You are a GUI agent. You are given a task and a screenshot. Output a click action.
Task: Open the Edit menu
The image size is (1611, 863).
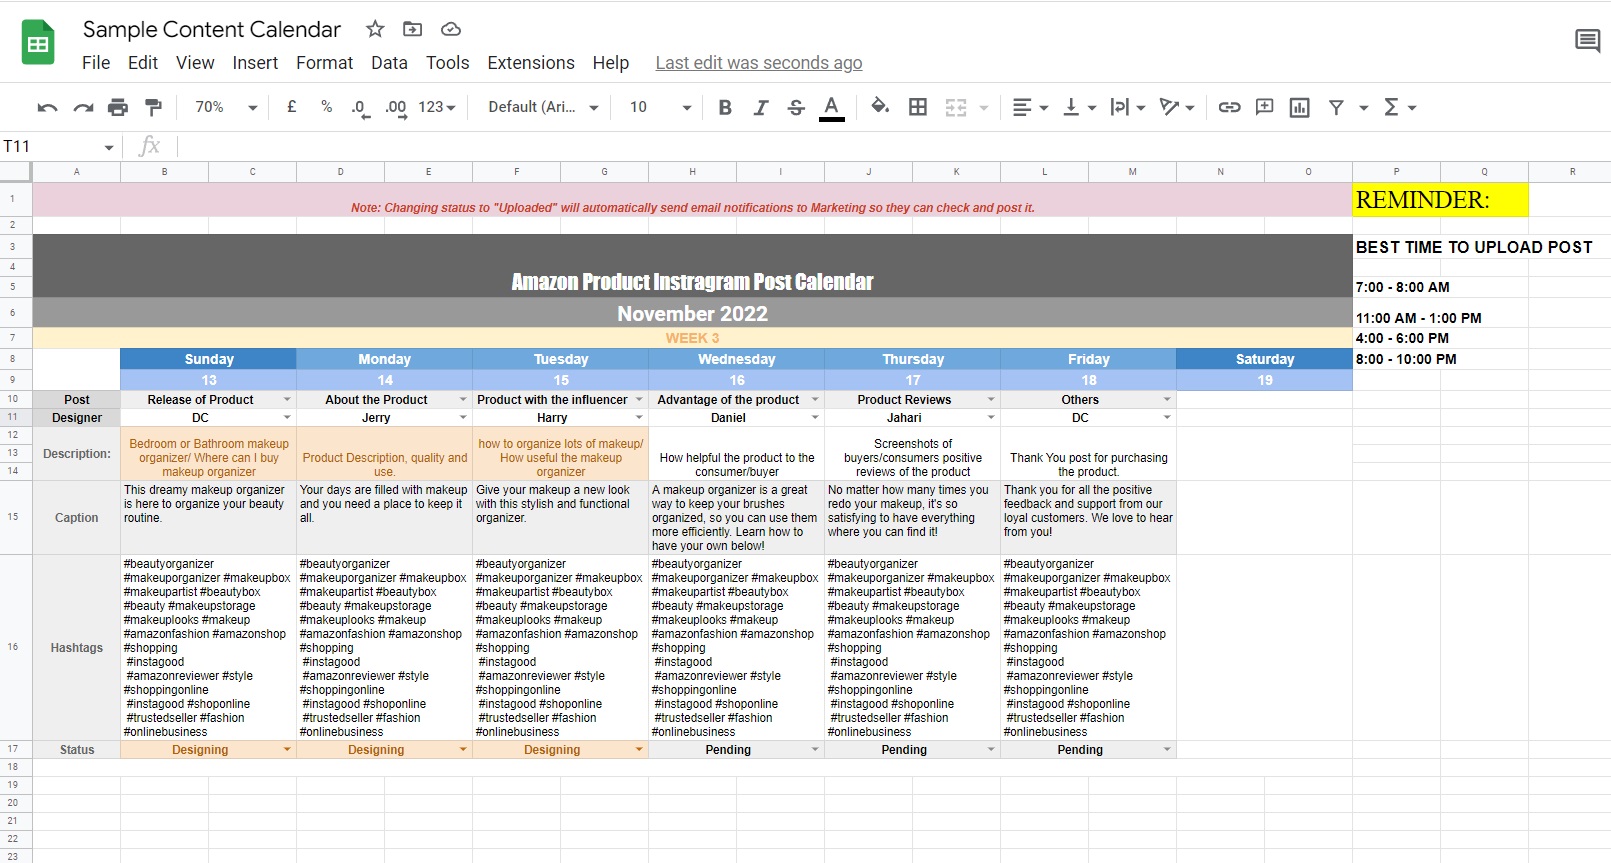143,63
